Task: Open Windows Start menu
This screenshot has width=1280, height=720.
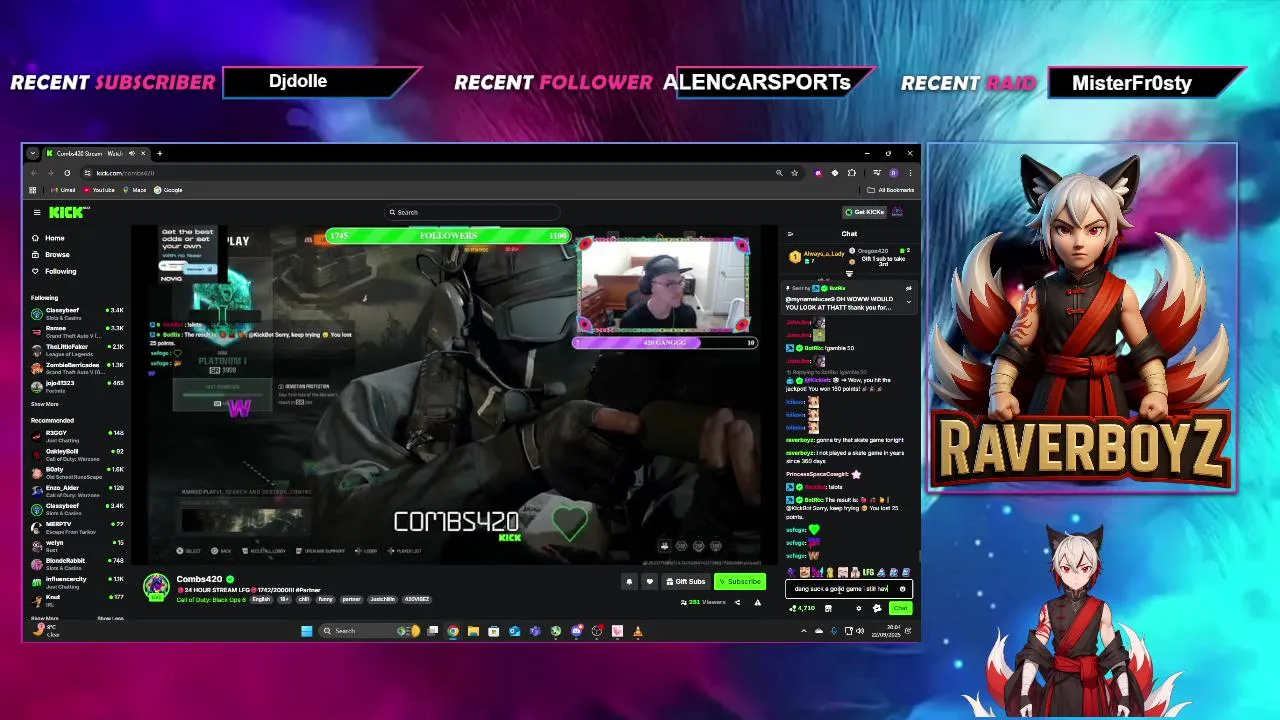Action: tap(306, 631)
